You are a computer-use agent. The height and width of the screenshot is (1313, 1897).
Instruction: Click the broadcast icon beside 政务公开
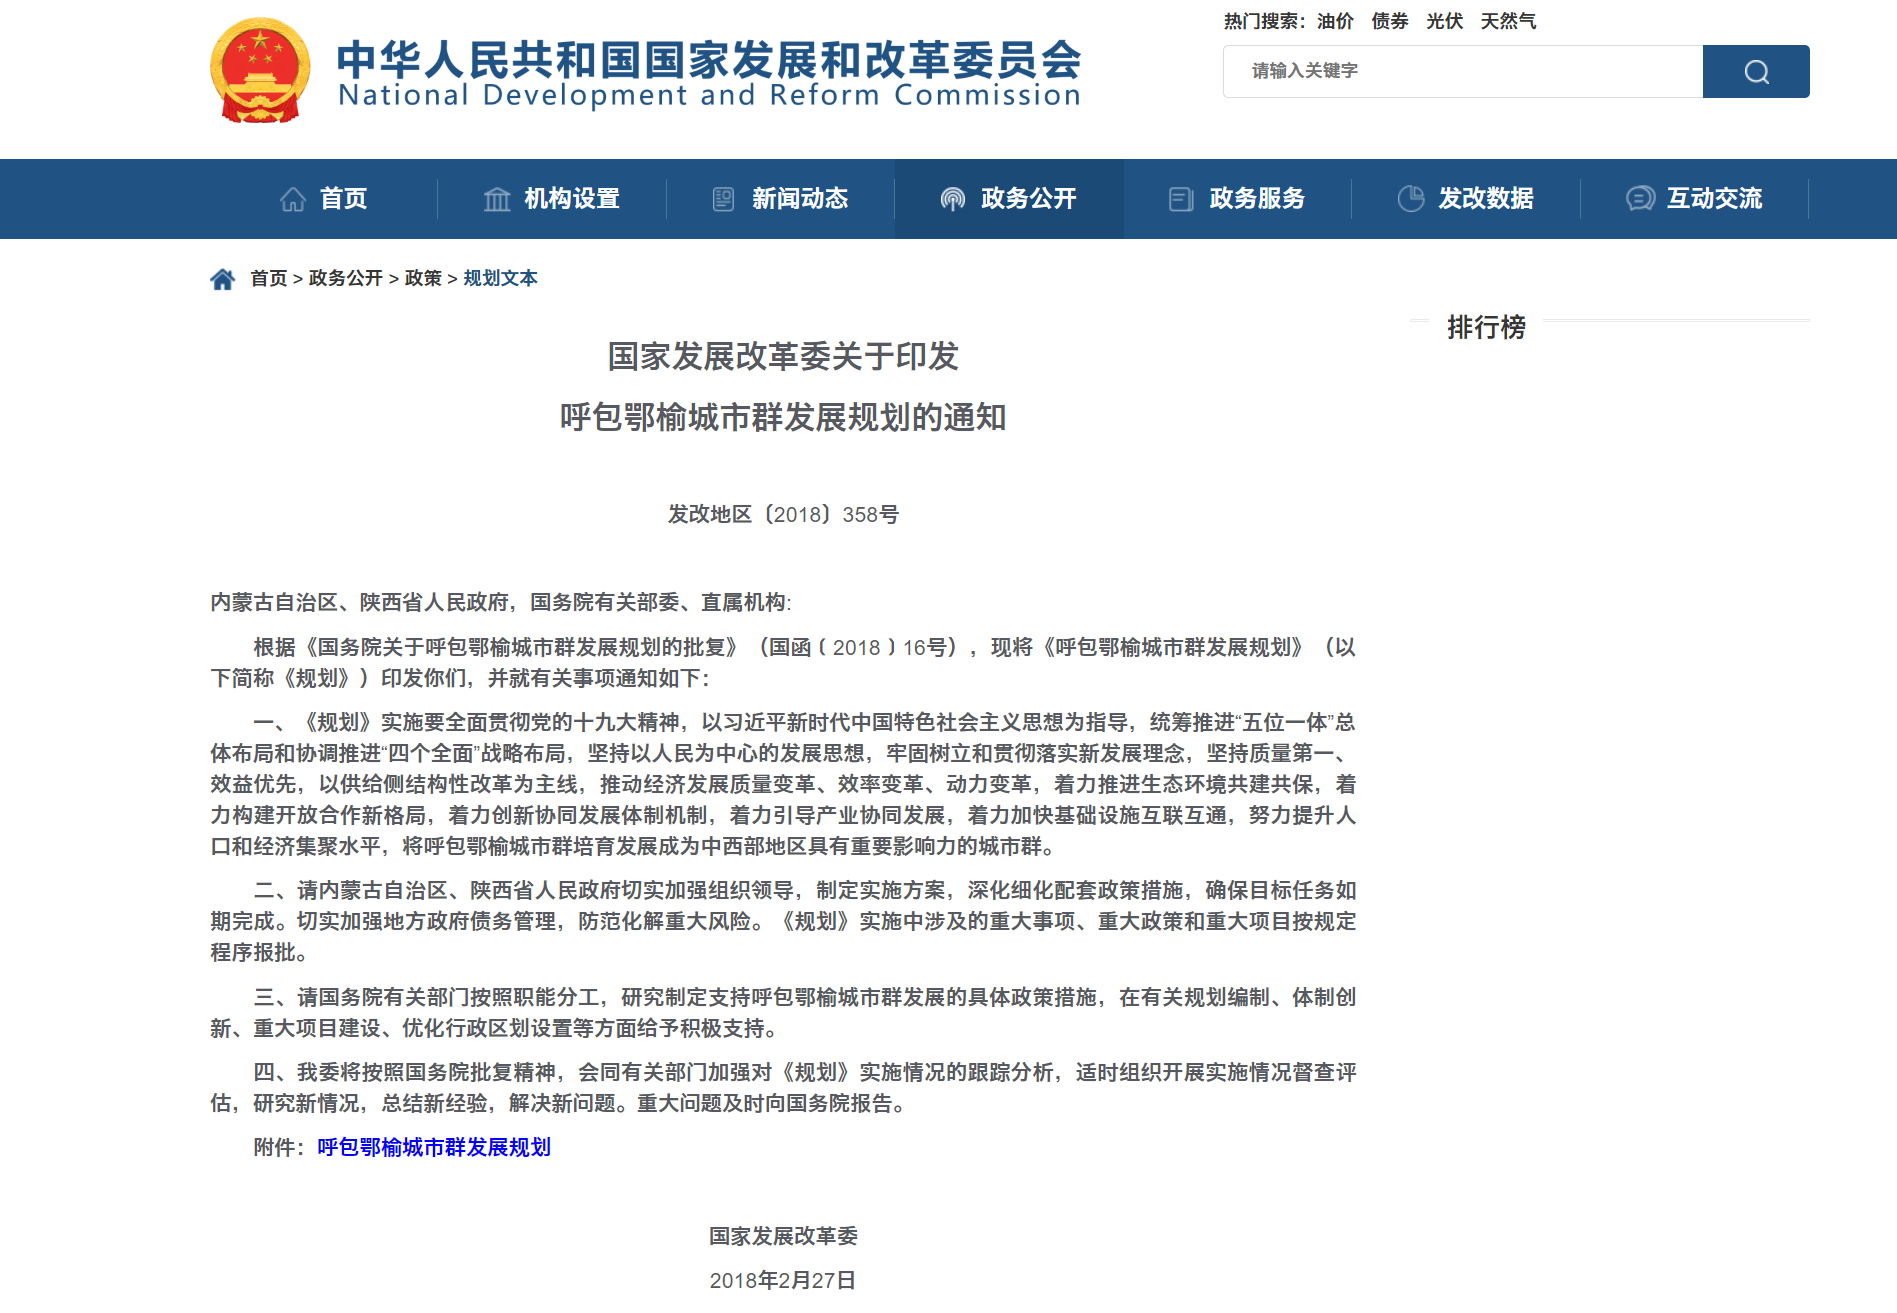(x=953, y=199)
